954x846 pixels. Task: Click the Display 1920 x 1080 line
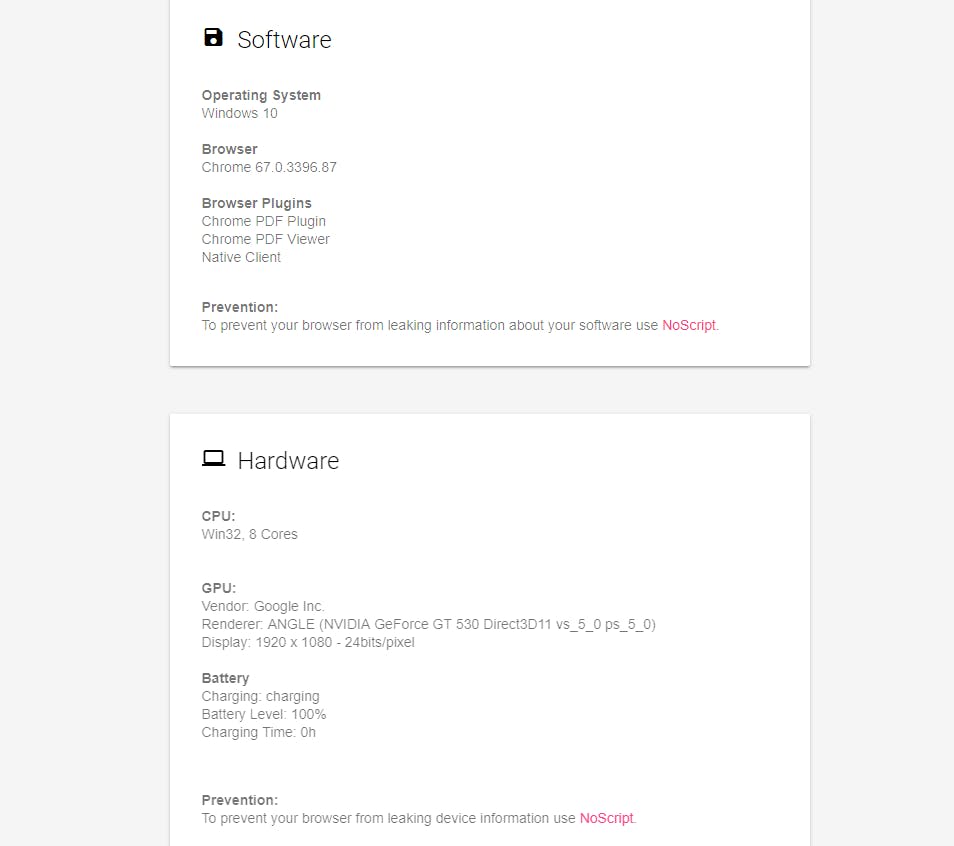coord(308,642)
